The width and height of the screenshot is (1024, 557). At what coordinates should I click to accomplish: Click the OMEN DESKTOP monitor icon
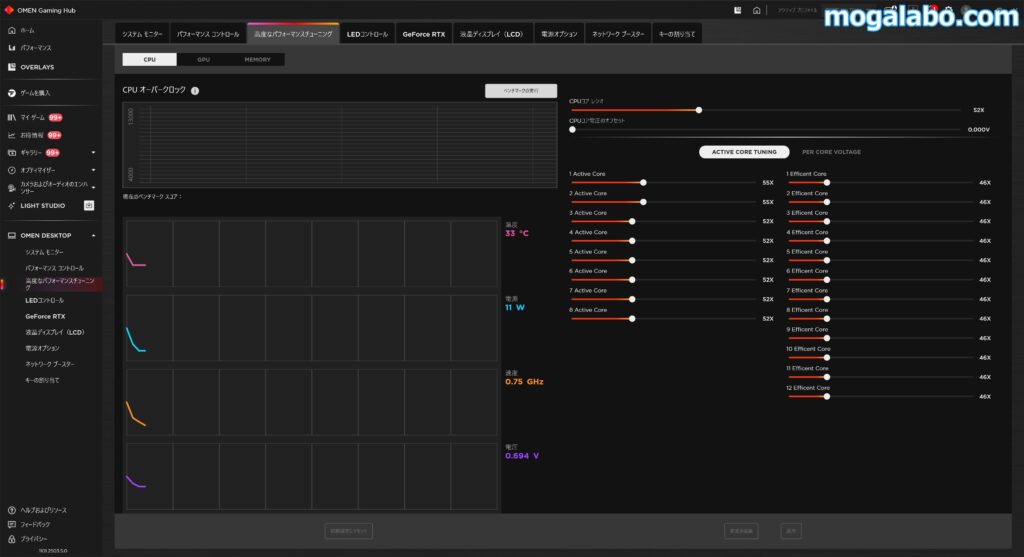12,235
